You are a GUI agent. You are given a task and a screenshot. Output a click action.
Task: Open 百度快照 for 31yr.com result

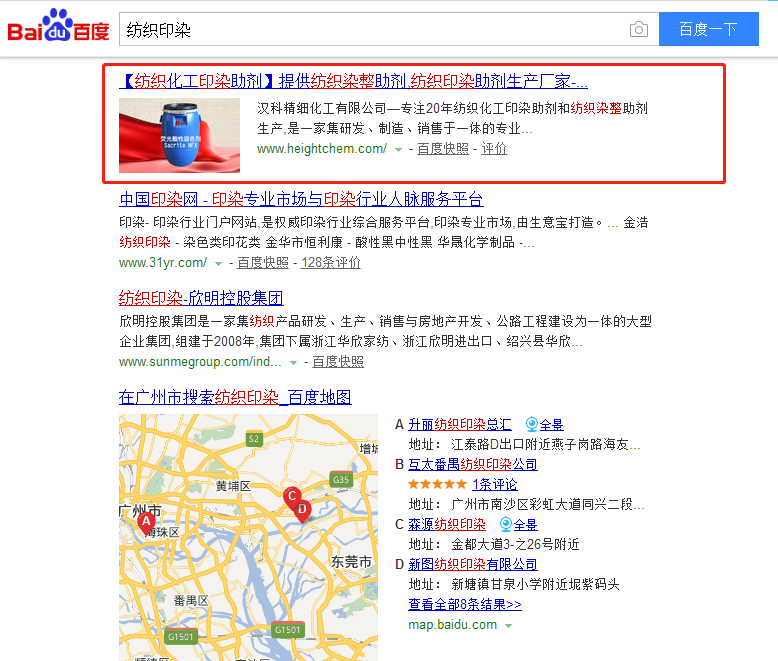262,263
